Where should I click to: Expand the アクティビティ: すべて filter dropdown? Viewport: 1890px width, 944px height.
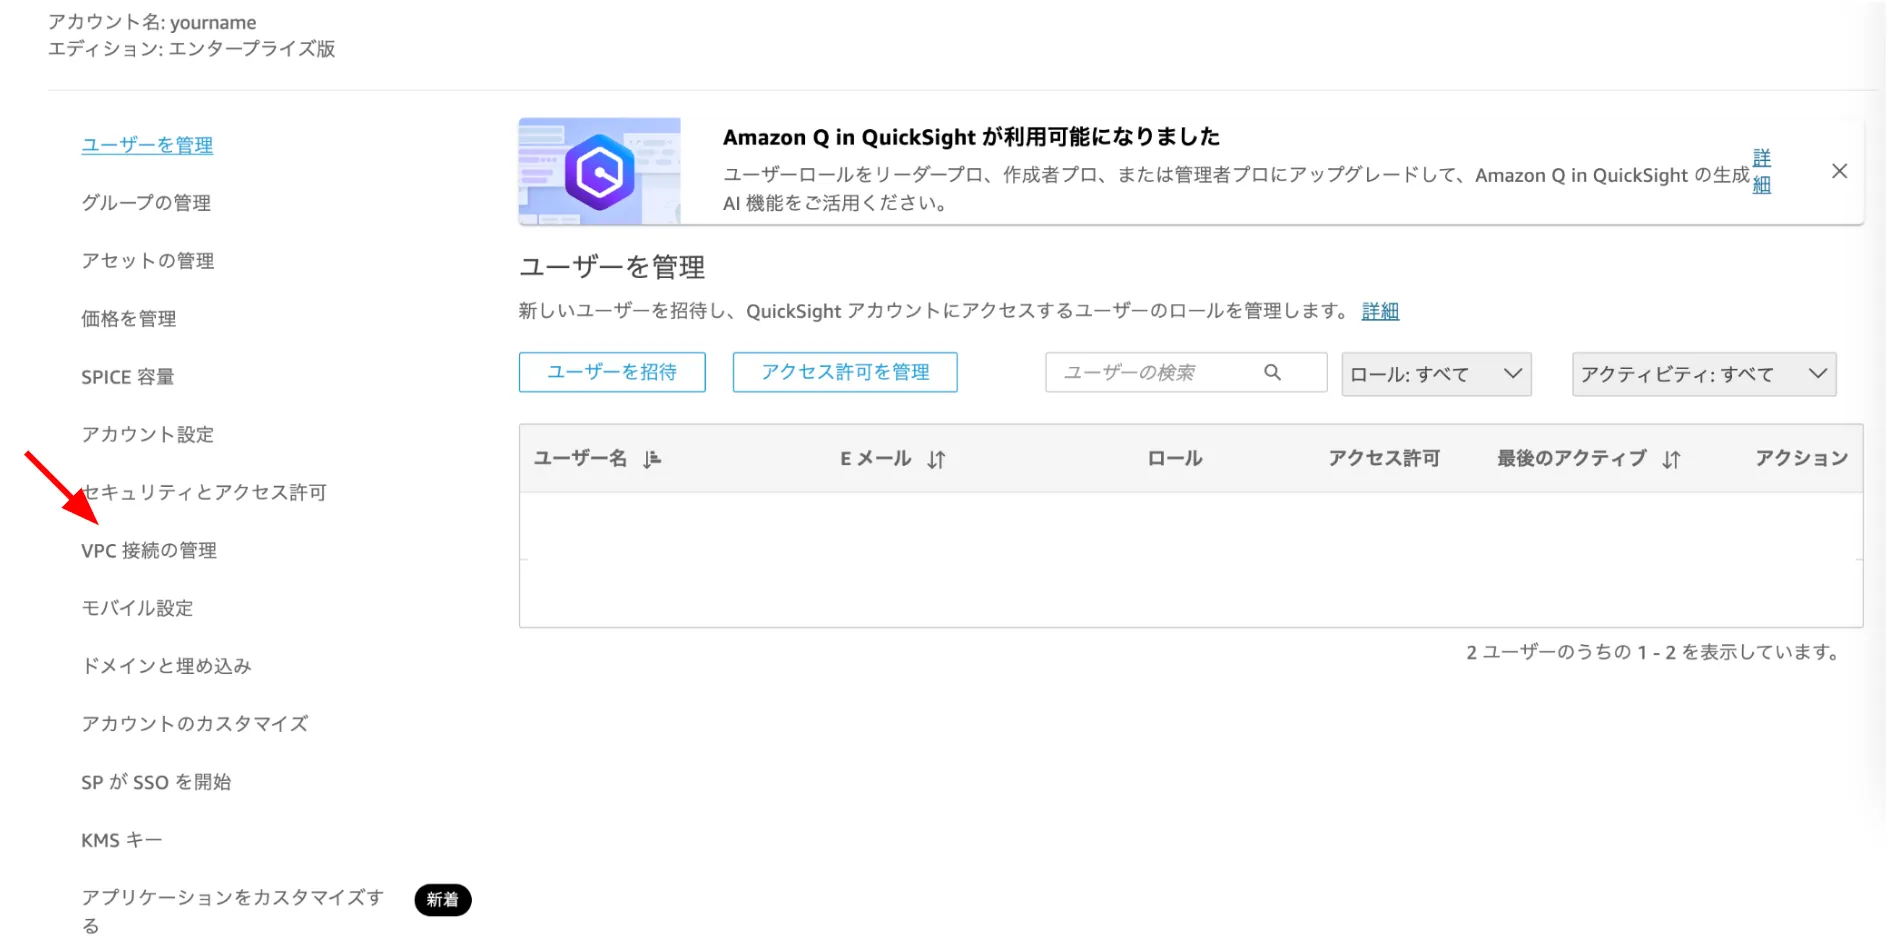click(x=1703, y=374)
